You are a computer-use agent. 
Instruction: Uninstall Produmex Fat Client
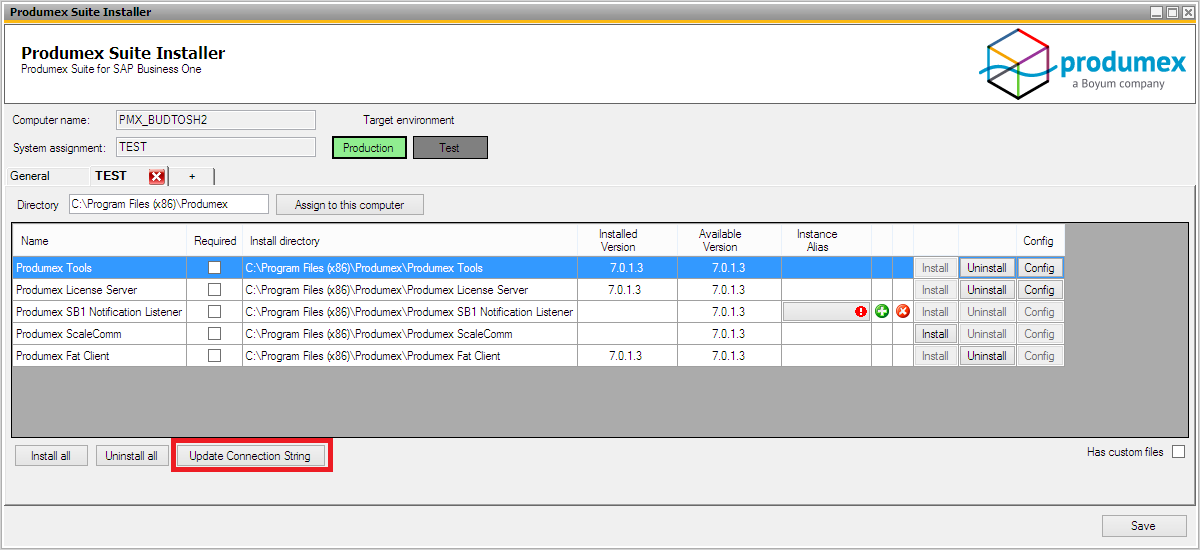click(986, 356)
